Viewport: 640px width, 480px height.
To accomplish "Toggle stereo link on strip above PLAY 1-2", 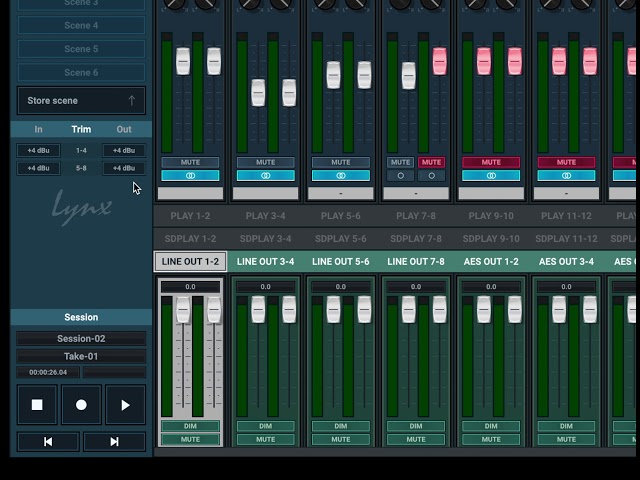I will [x=190, y=176].
